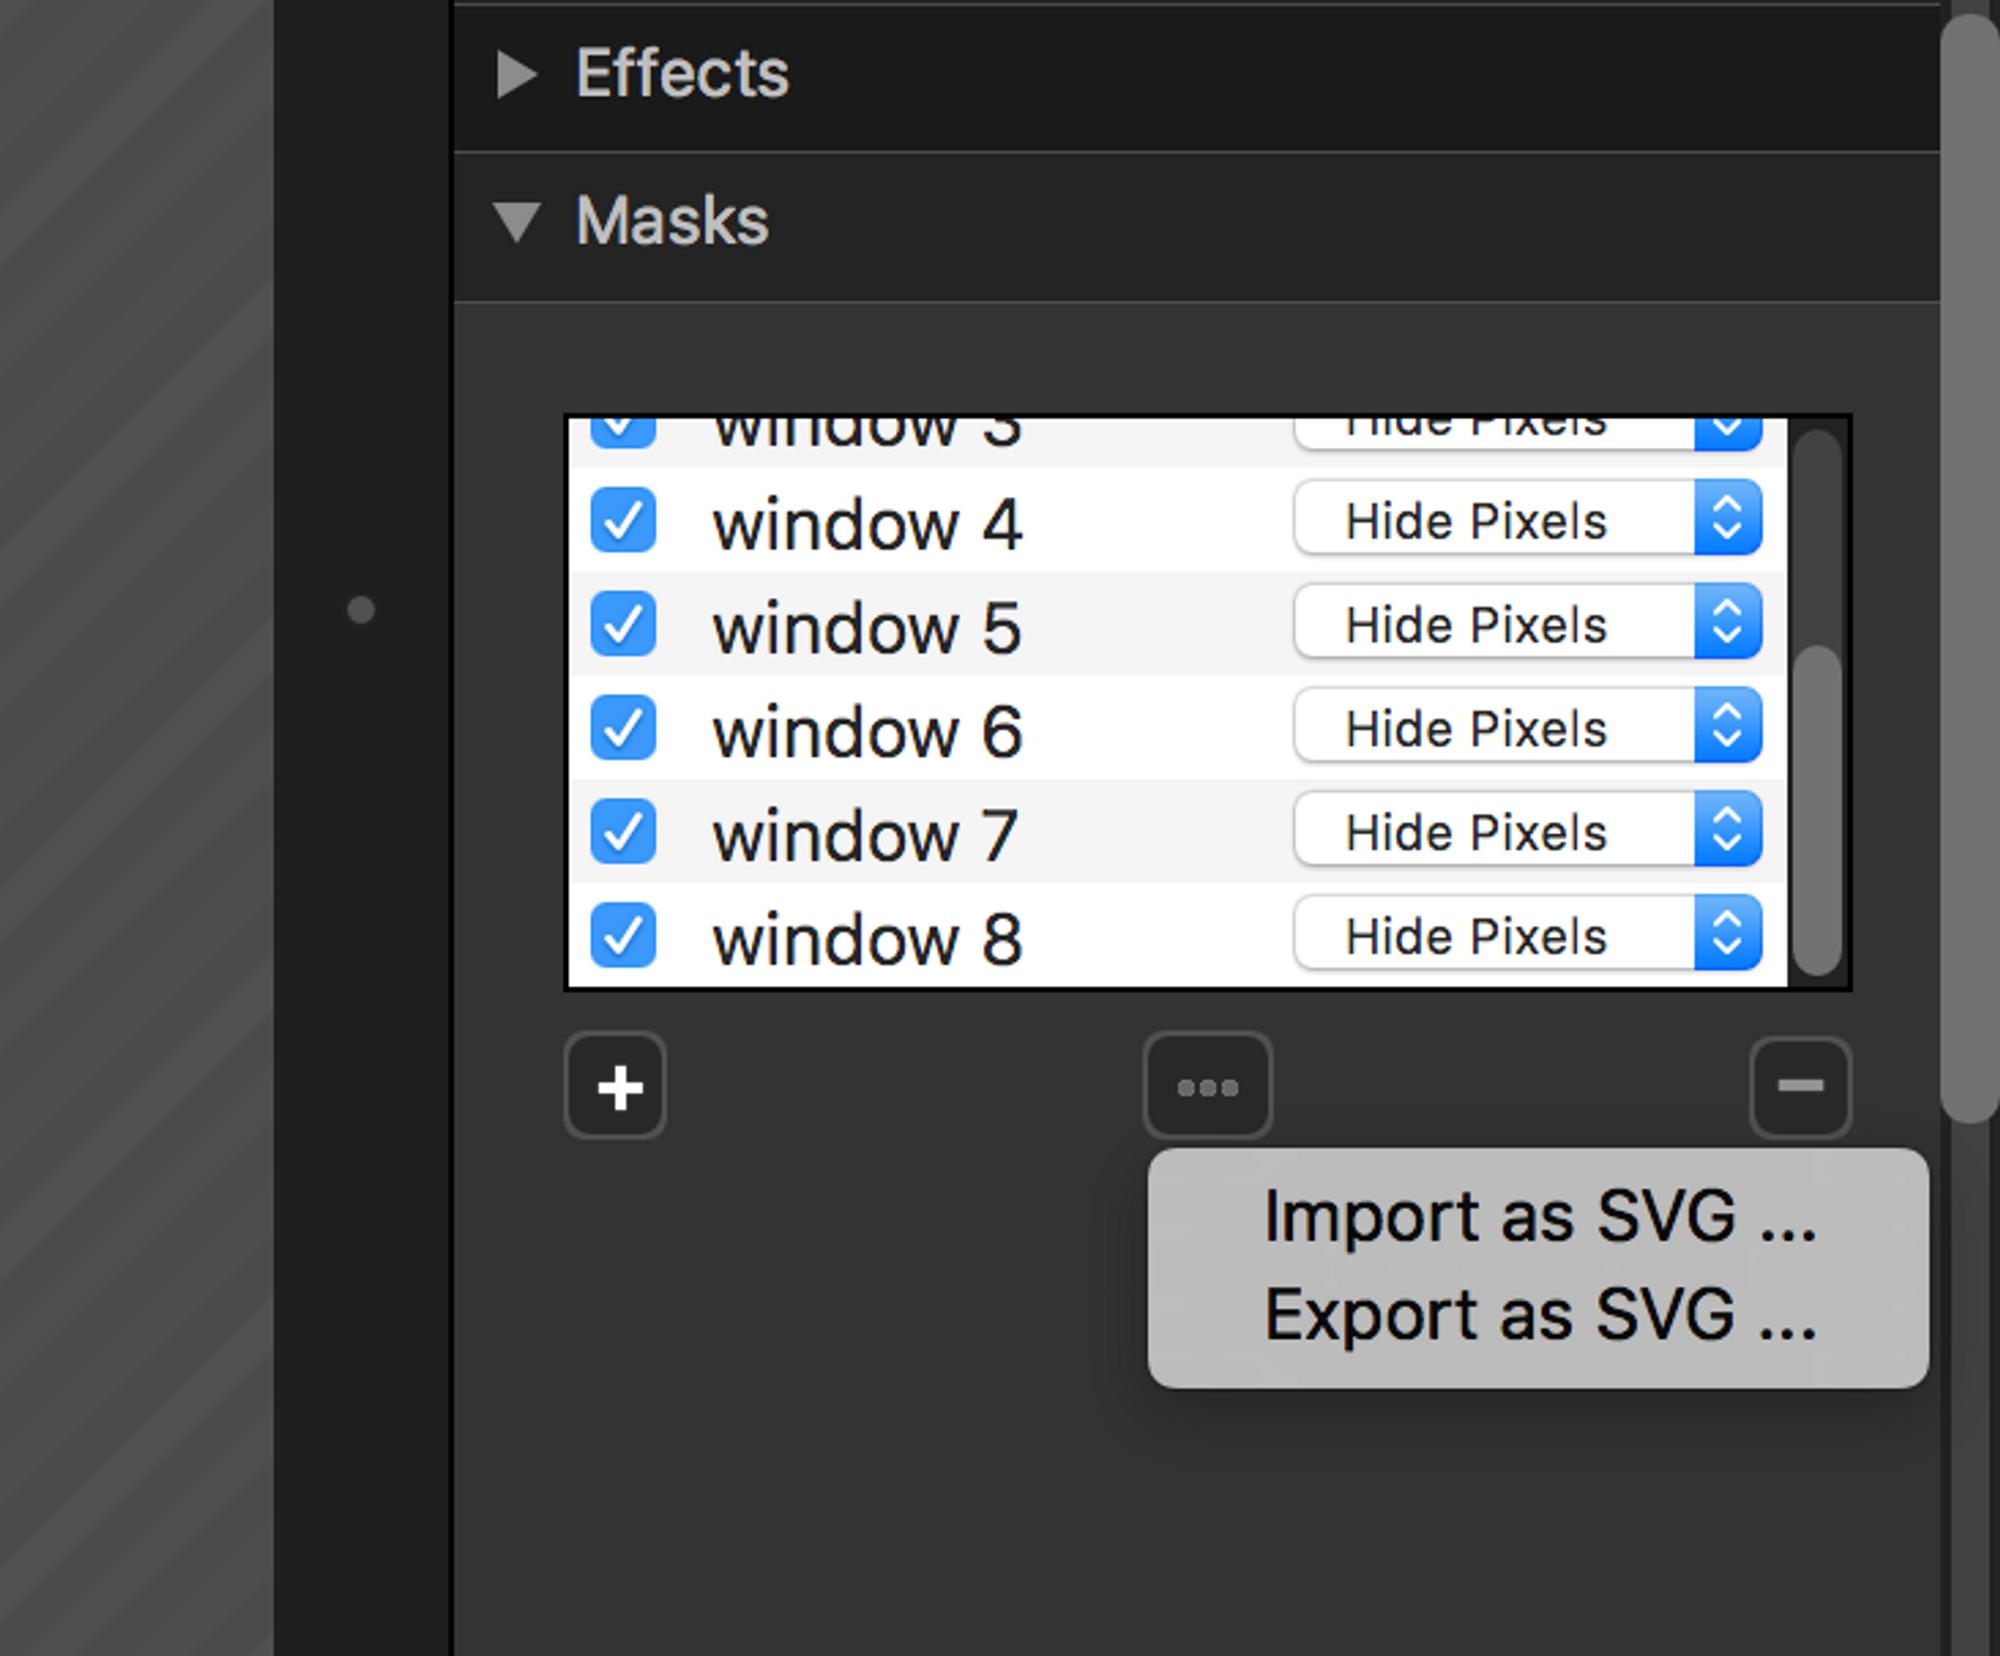The image size is (2000, 1656).
Task: Click the three-dots more options button
Action: click(x=1207, y=1086)
